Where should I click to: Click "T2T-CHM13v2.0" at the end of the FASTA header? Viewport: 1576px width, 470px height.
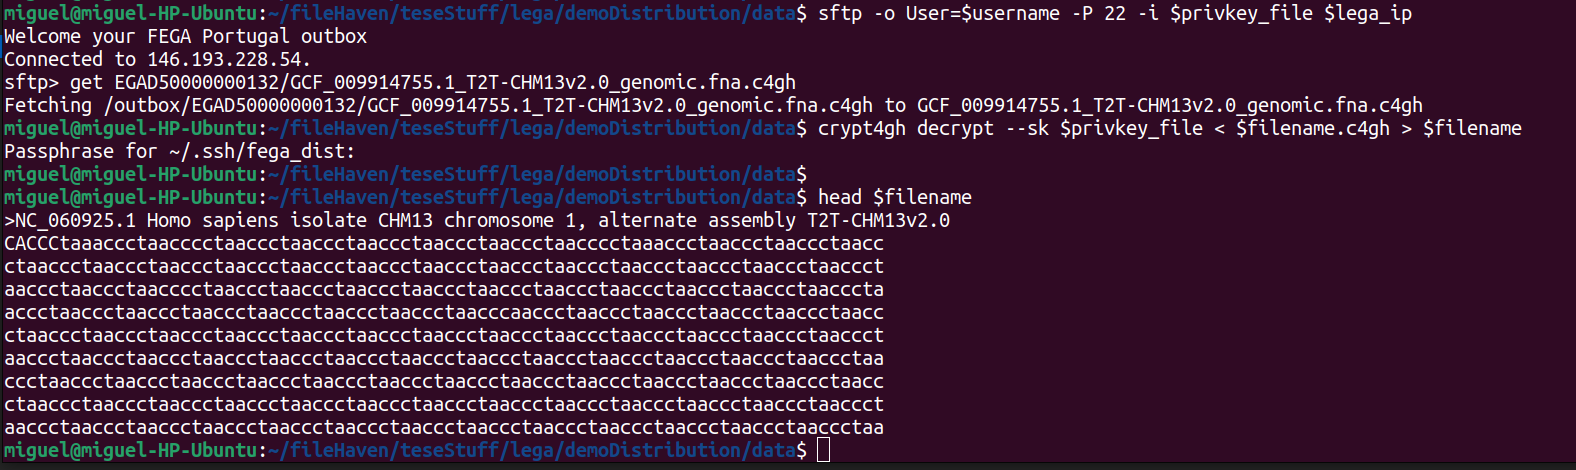point(878,221)
